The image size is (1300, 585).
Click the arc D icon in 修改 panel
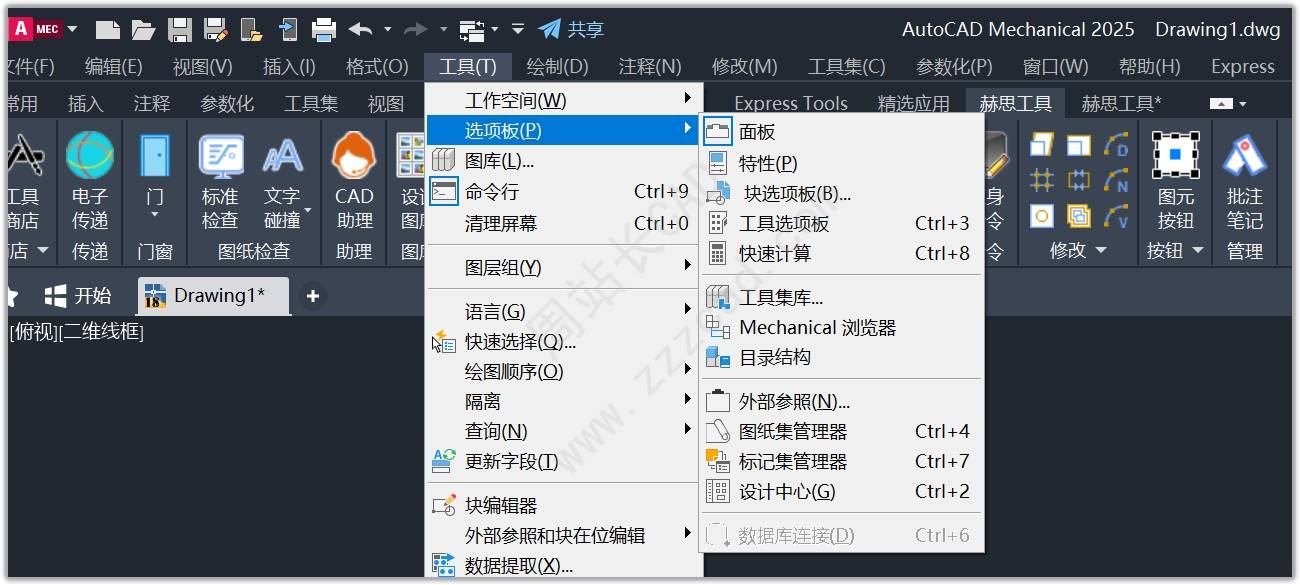pyautogui.click(x=1117, y=145)
